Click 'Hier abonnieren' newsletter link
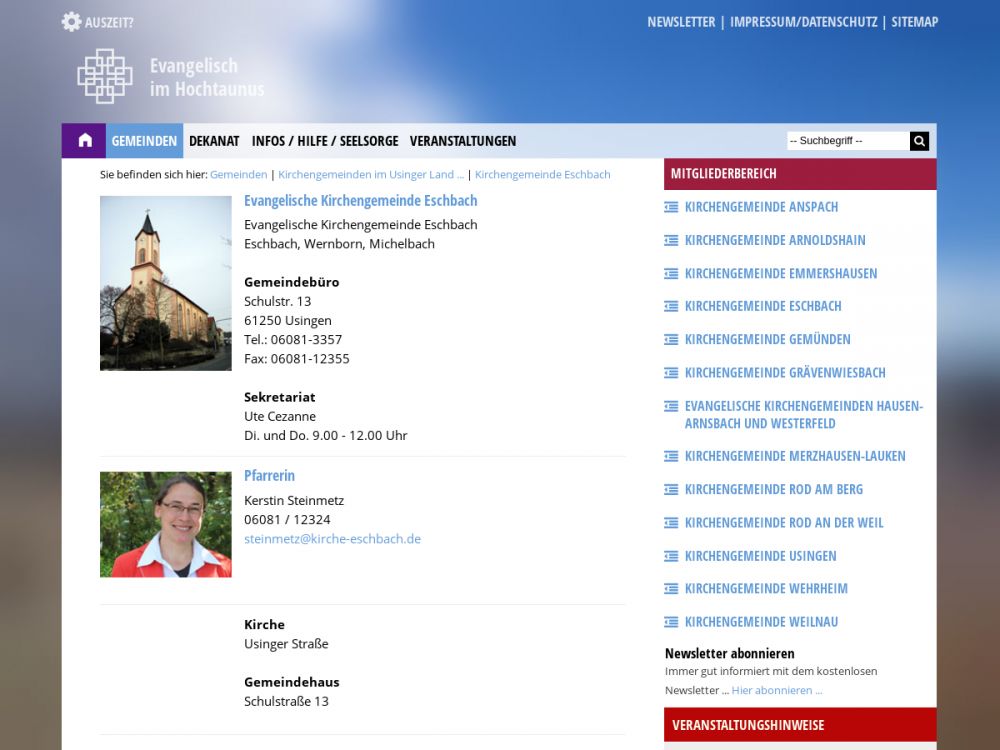The width and height of the screenshot is (1000, 750). [x=776, y=690]
